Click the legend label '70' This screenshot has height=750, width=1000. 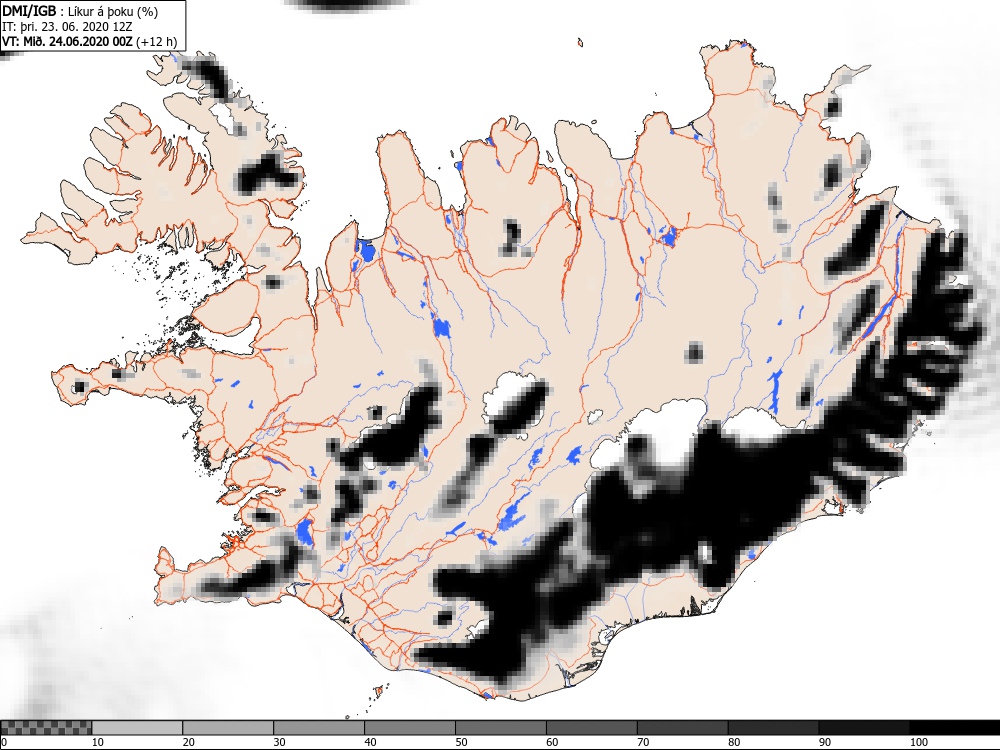pos(643,742)
